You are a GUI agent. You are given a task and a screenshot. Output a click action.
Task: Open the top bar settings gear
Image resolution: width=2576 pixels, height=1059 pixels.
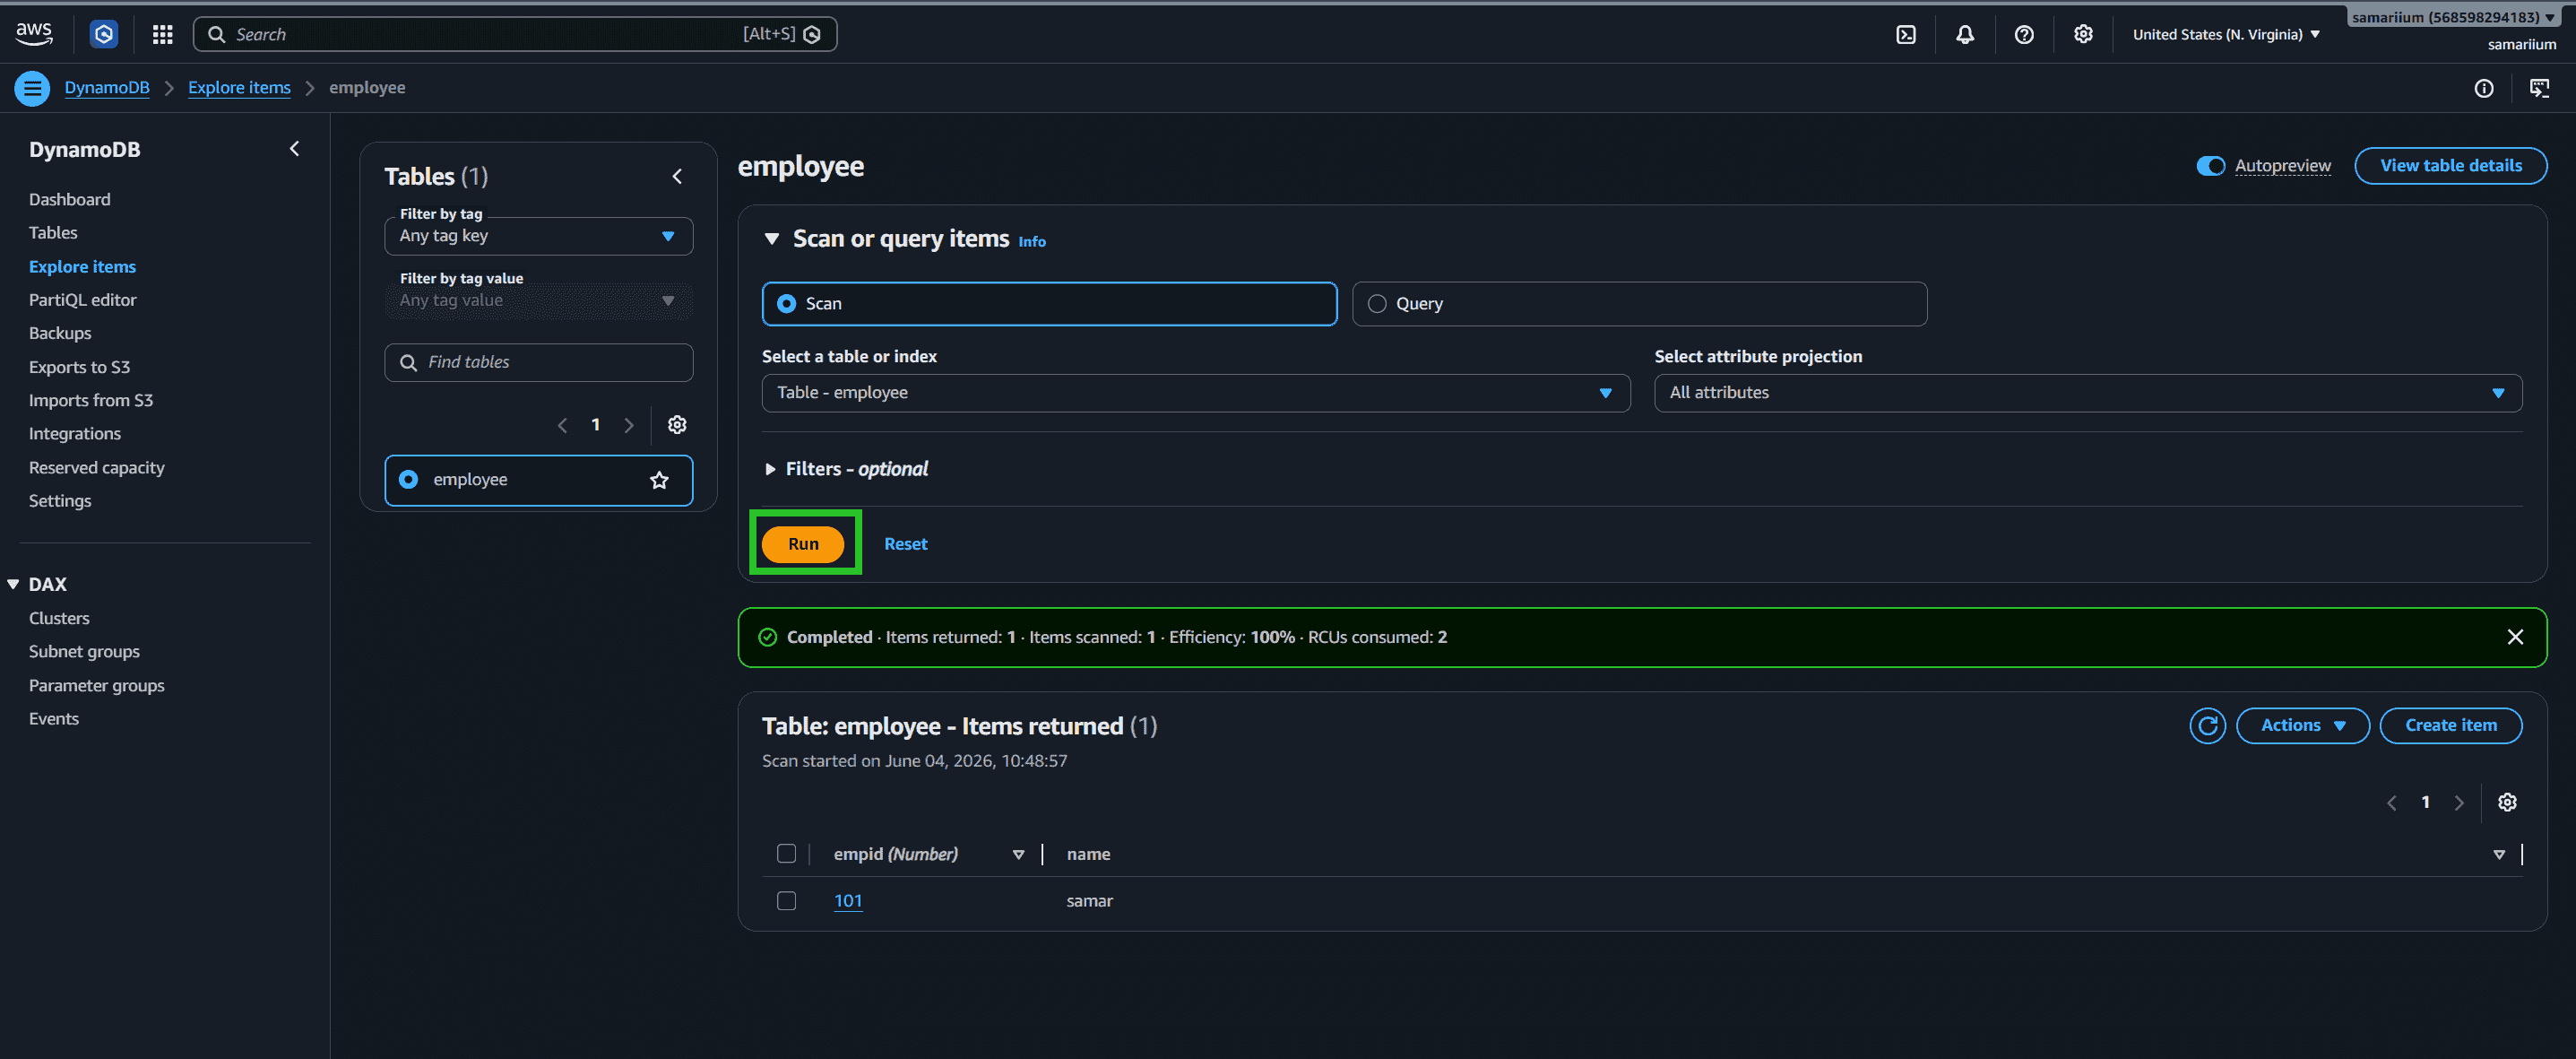tap(2083, 34)
